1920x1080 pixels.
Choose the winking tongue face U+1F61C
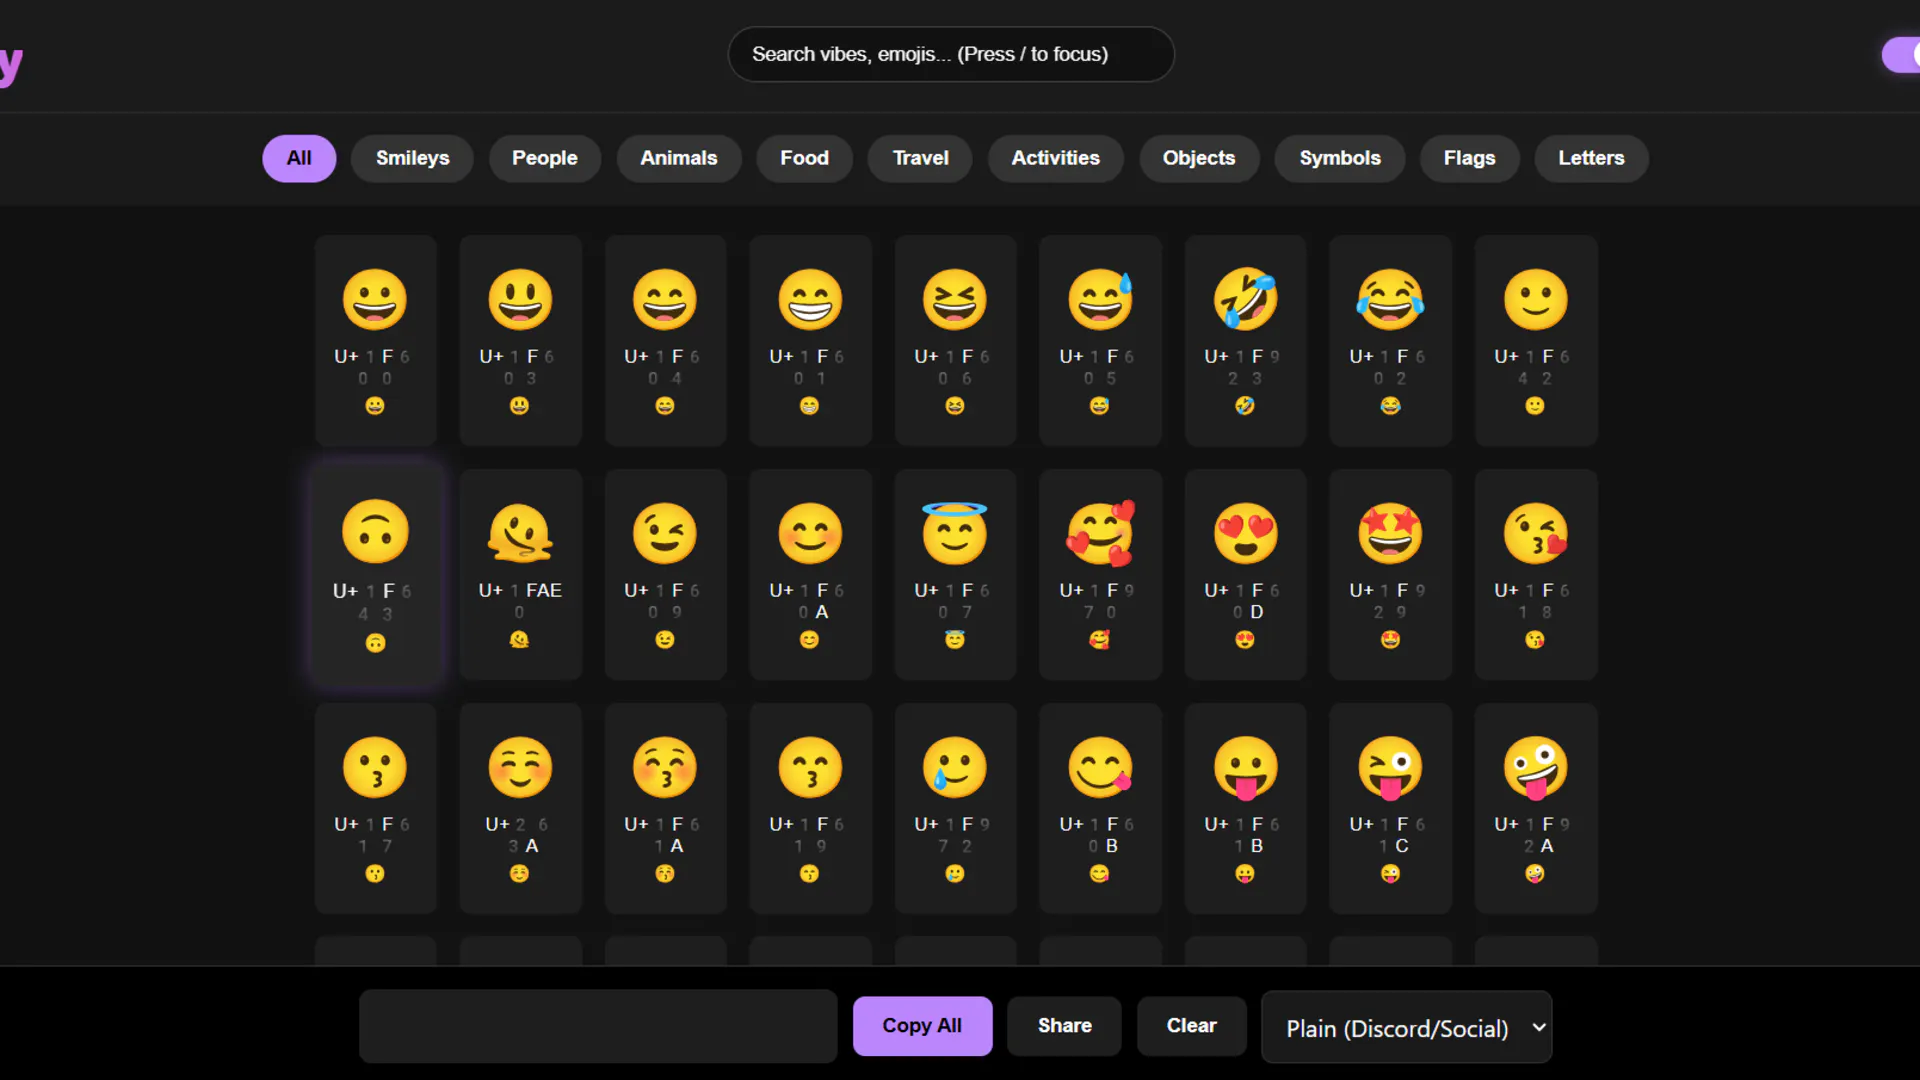[1390, 808]
